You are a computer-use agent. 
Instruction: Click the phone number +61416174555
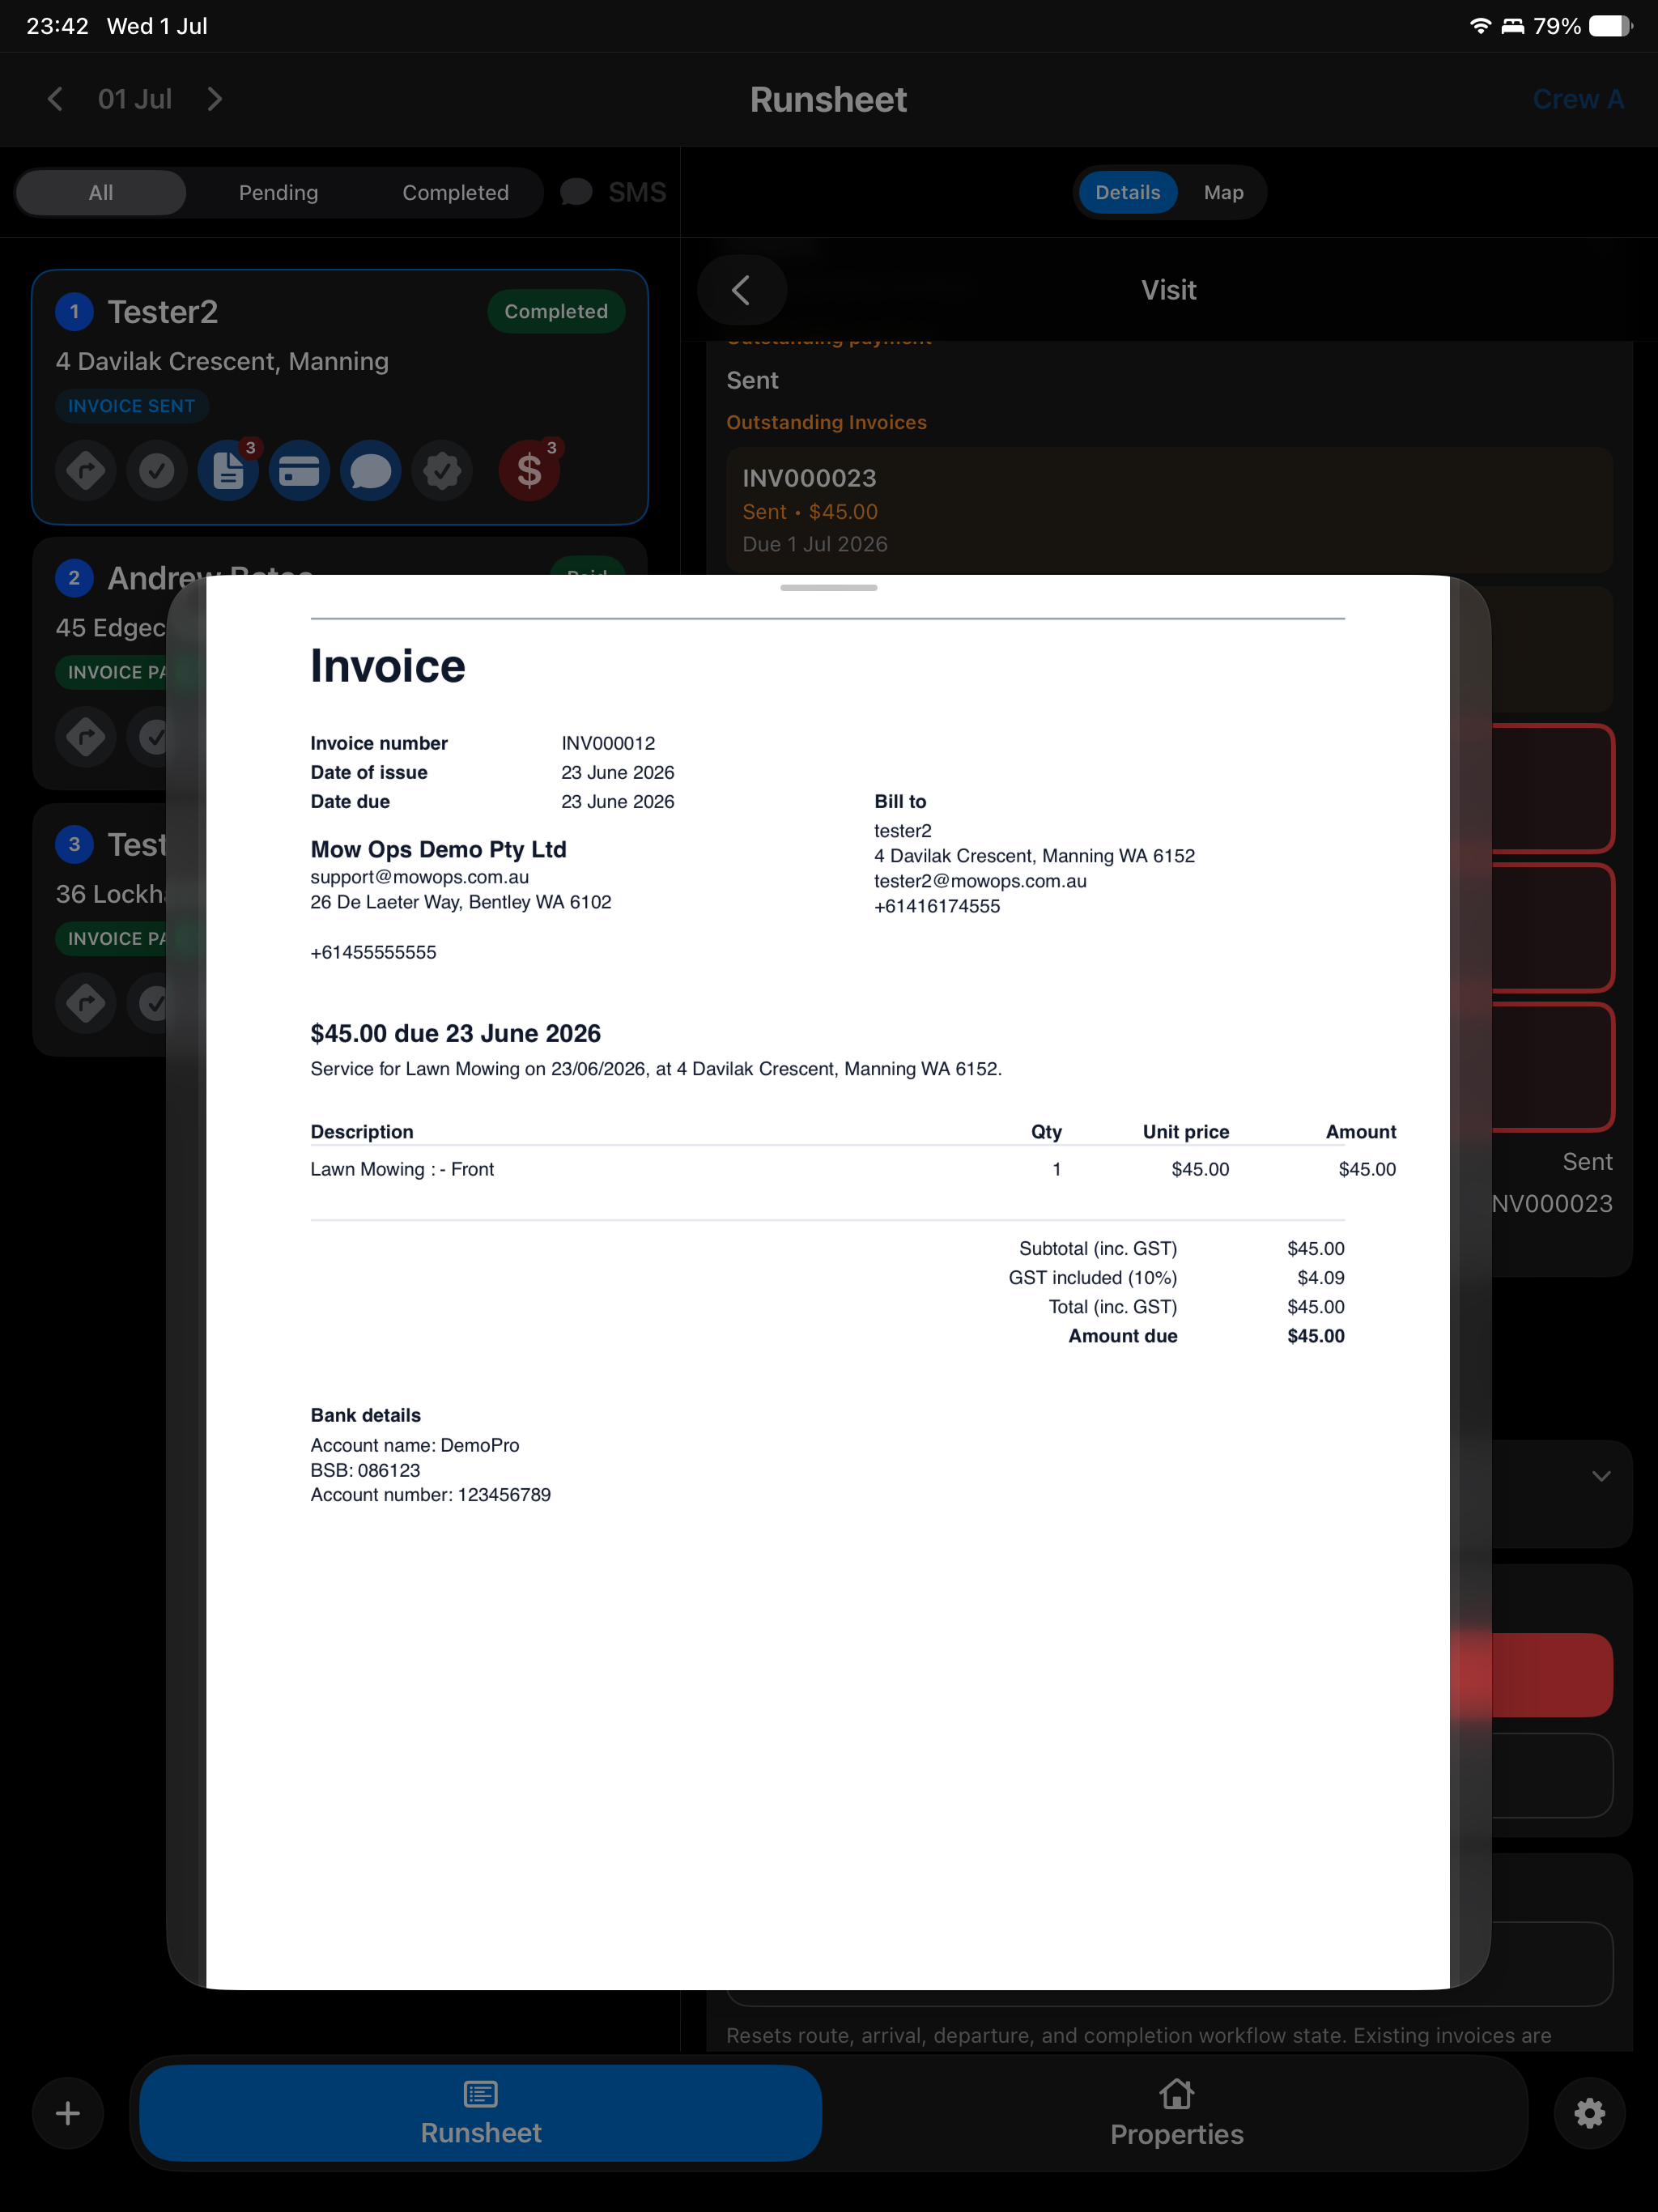[x=937, y=906]
